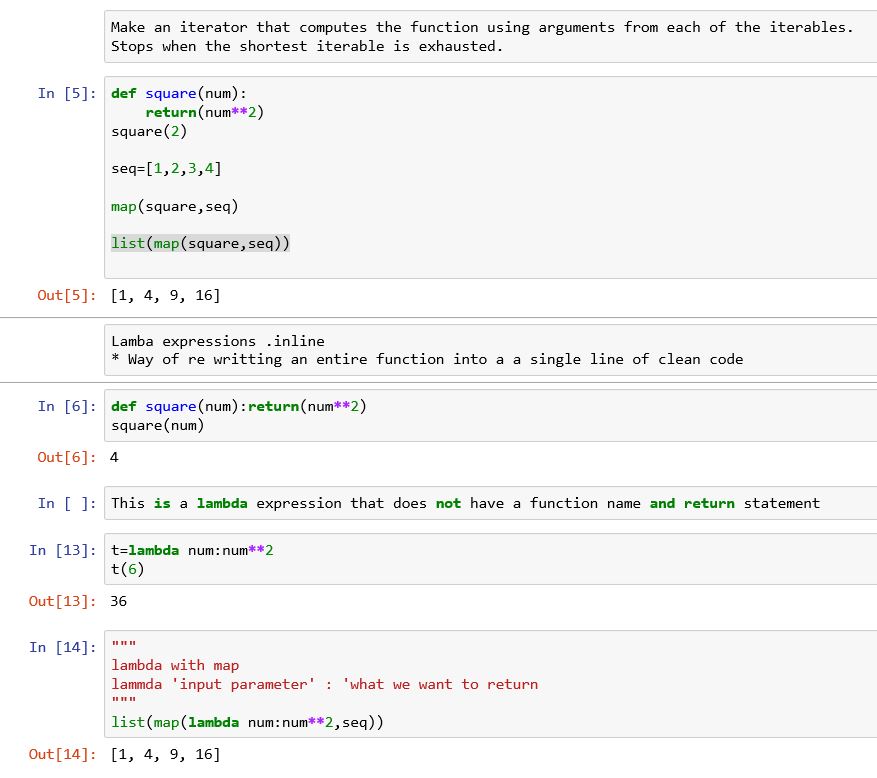Click the Out[5] output [1, 4, 9, 16]

166,294
